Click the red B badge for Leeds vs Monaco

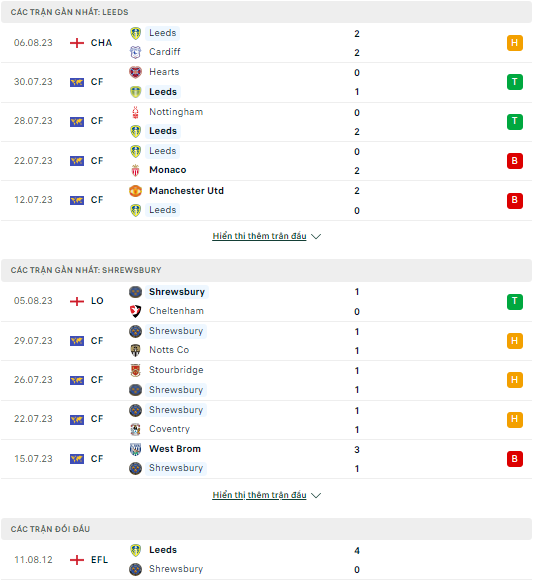(515, 161)
